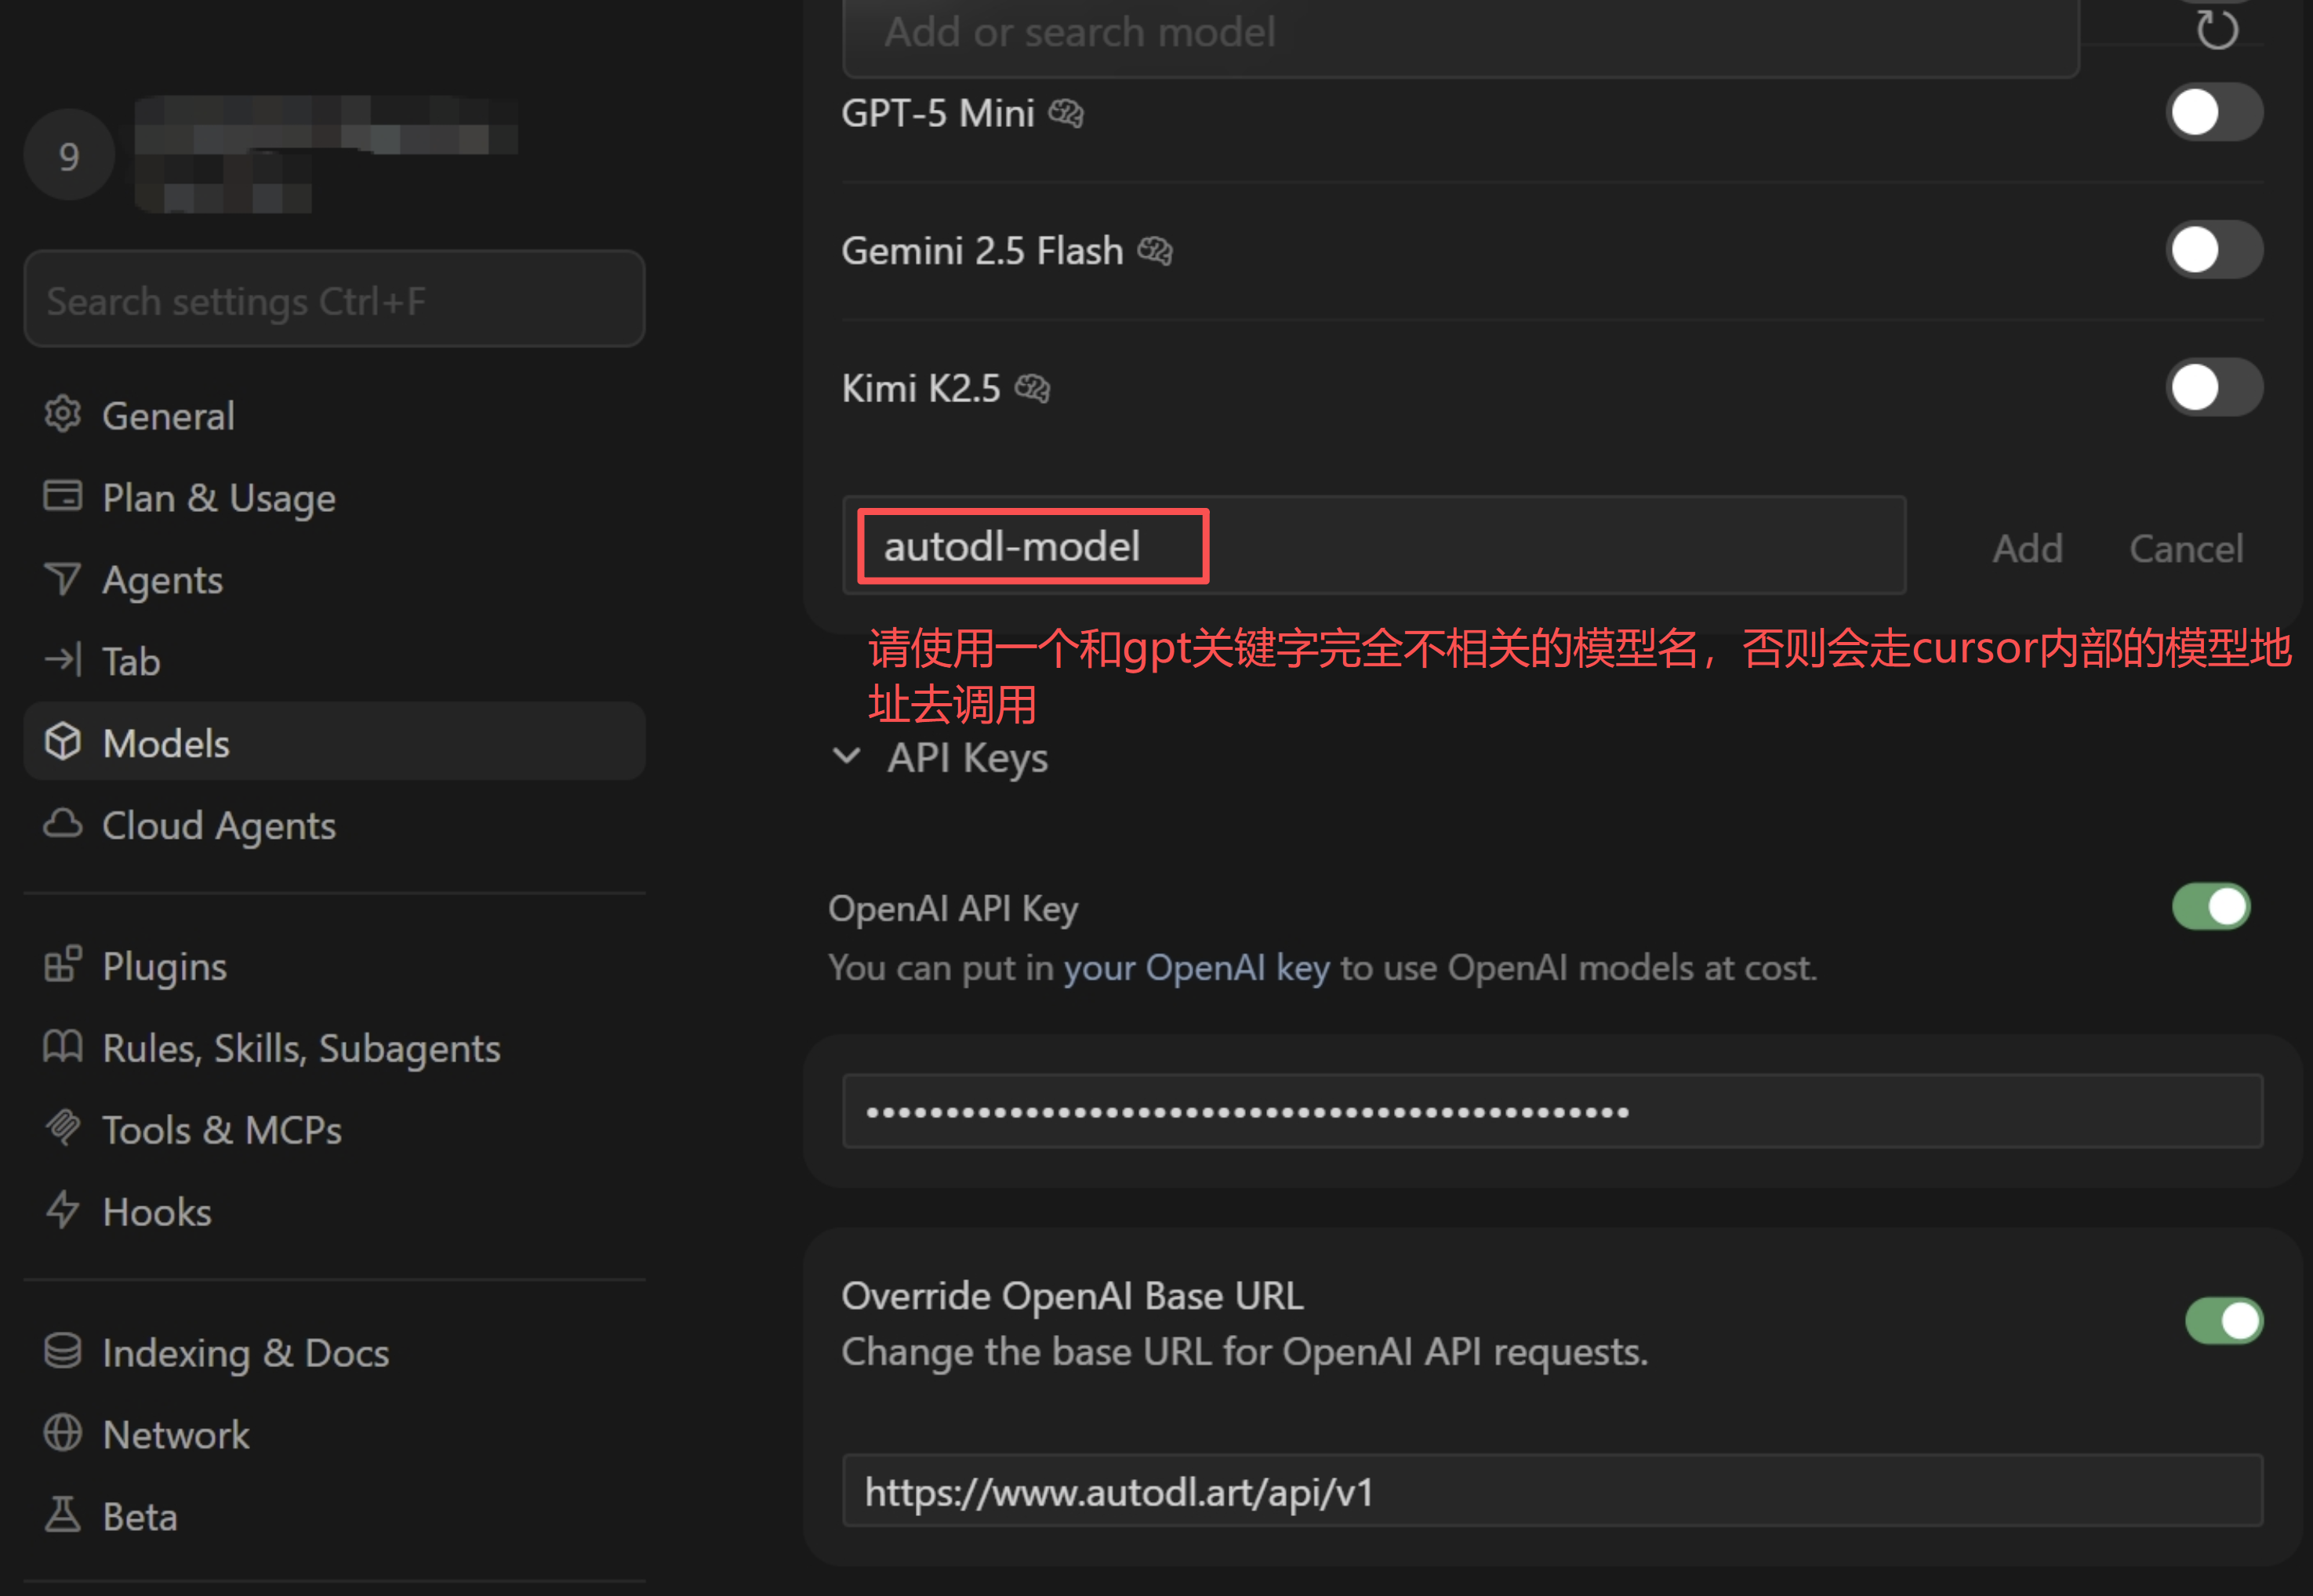
Task: Open the 'your OpenAI key' link
Action: 1196,968
